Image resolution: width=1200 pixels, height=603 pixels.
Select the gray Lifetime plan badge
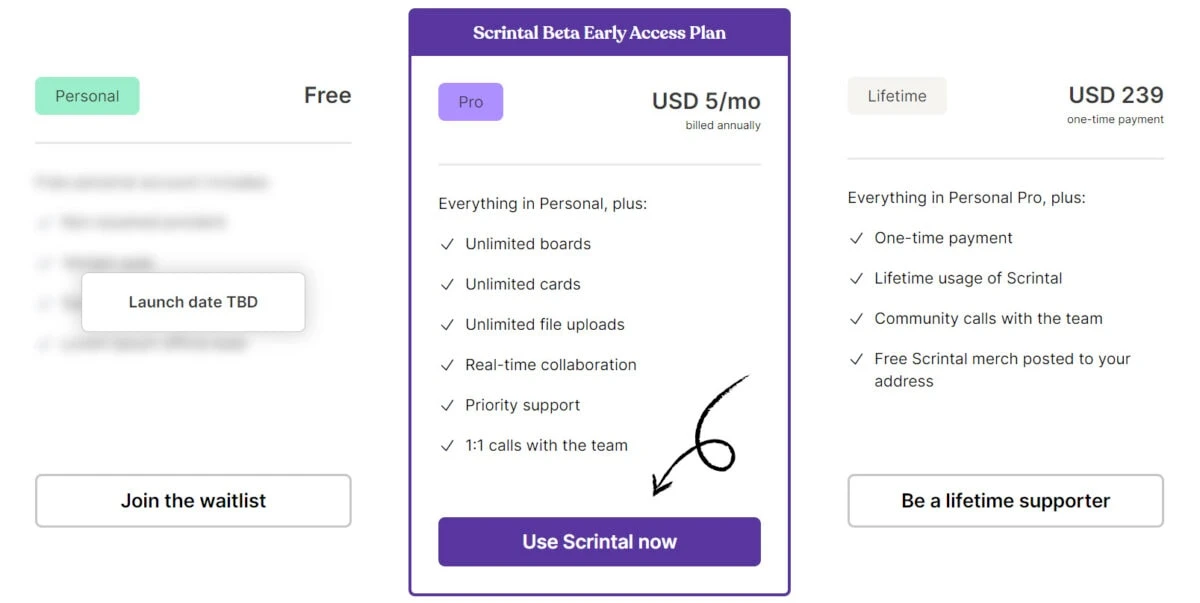click(x=897, y=96)
